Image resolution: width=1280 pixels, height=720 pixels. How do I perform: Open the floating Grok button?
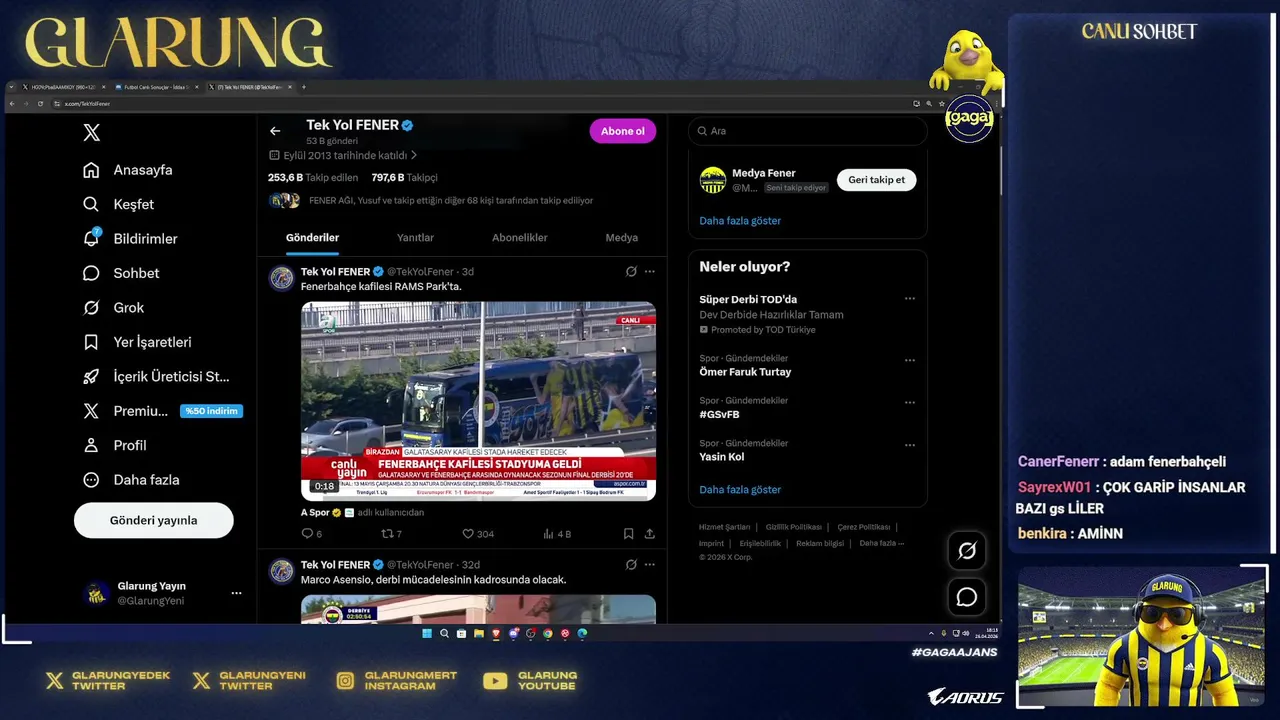coord(967,551)
